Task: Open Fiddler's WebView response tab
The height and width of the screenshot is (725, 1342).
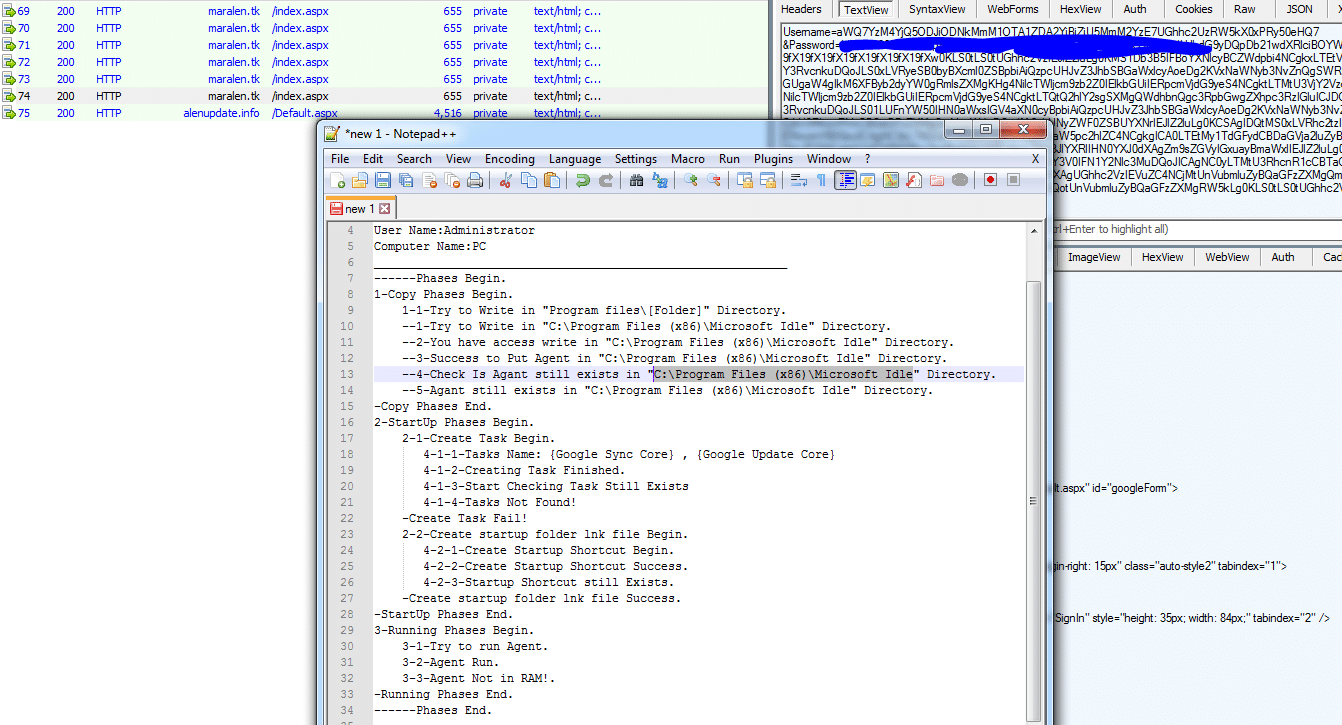Action: pyautogui.click(x=1226, y=257)
